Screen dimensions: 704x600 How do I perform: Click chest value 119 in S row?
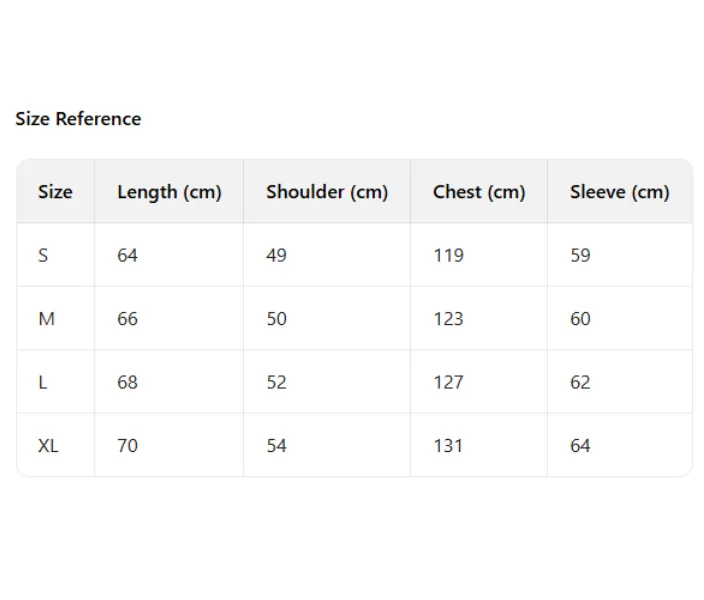pyautogui.click(x=448, y=255)
